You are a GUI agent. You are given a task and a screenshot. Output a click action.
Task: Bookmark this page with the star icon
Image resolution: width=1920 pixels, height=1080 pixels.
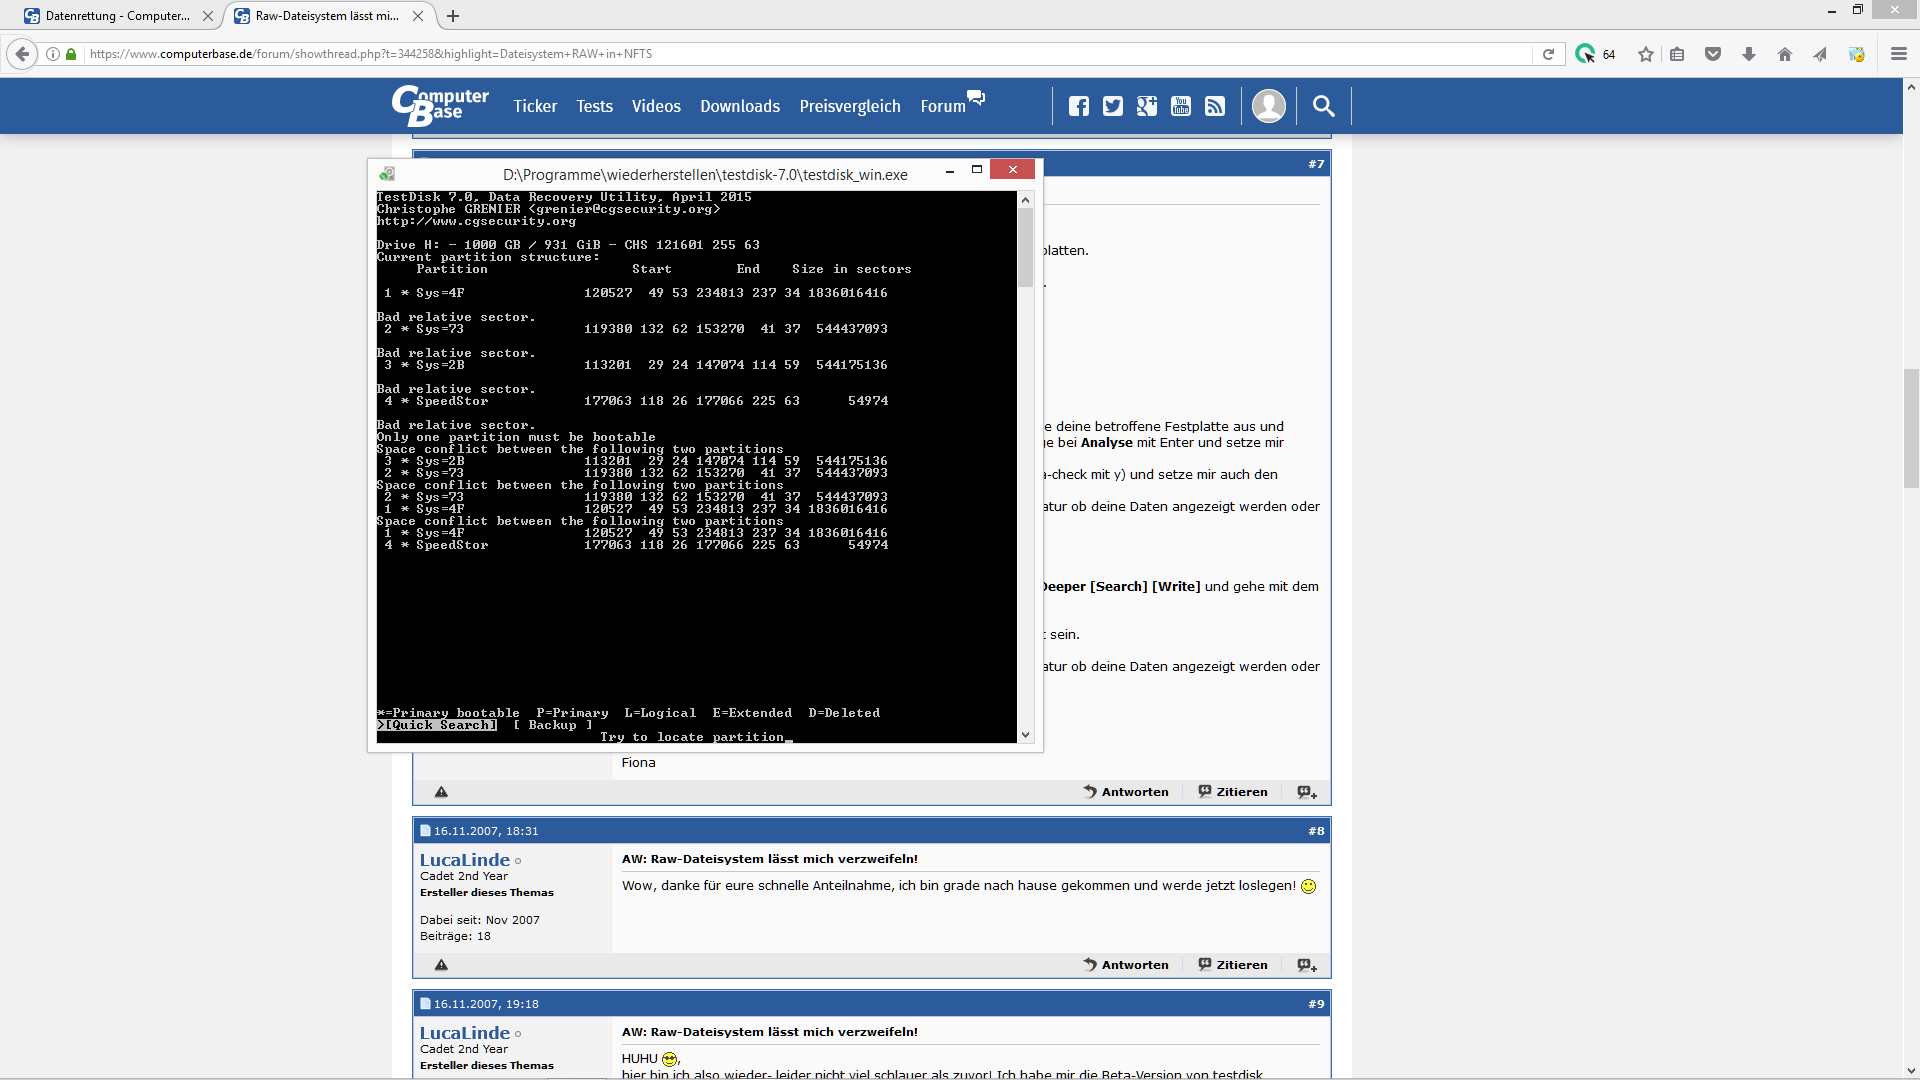coord(1645,54)
